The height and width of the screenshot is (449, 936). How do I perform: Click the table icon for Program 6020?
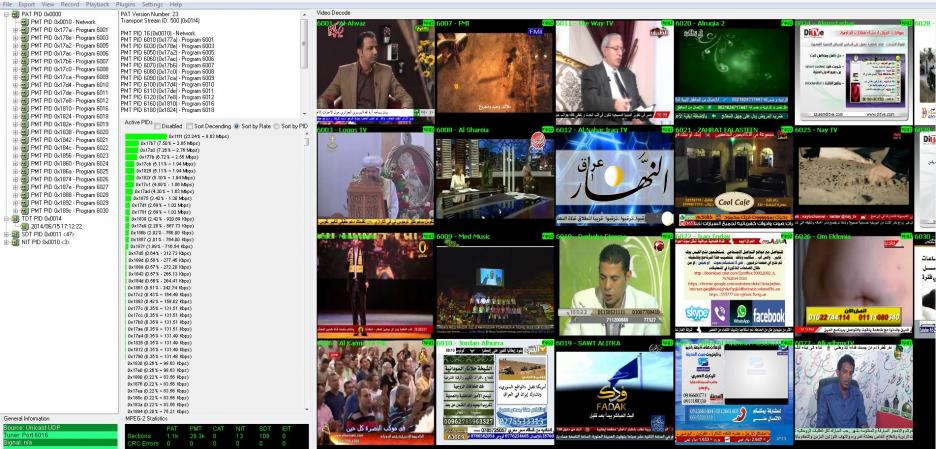[x=24, y=132]
